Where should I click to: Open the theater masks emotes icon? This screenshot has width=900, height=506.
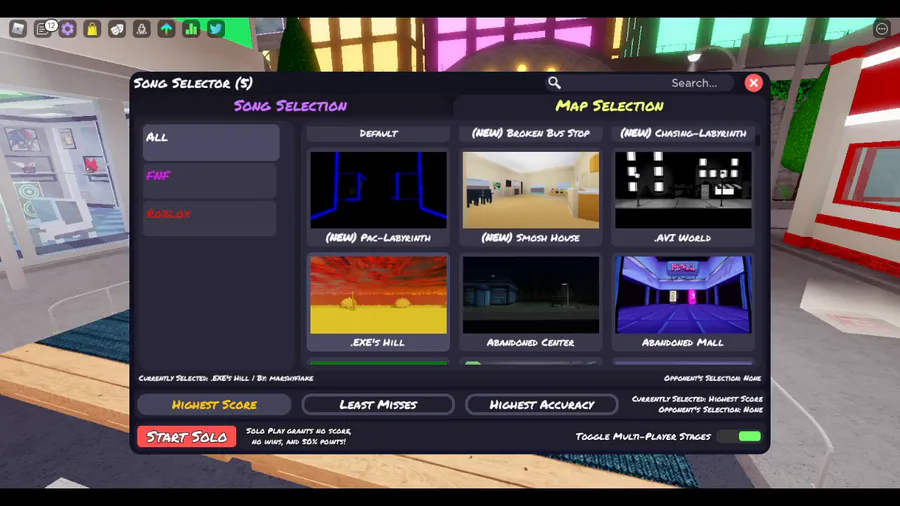pyautogui.click(x=117, y=29)
